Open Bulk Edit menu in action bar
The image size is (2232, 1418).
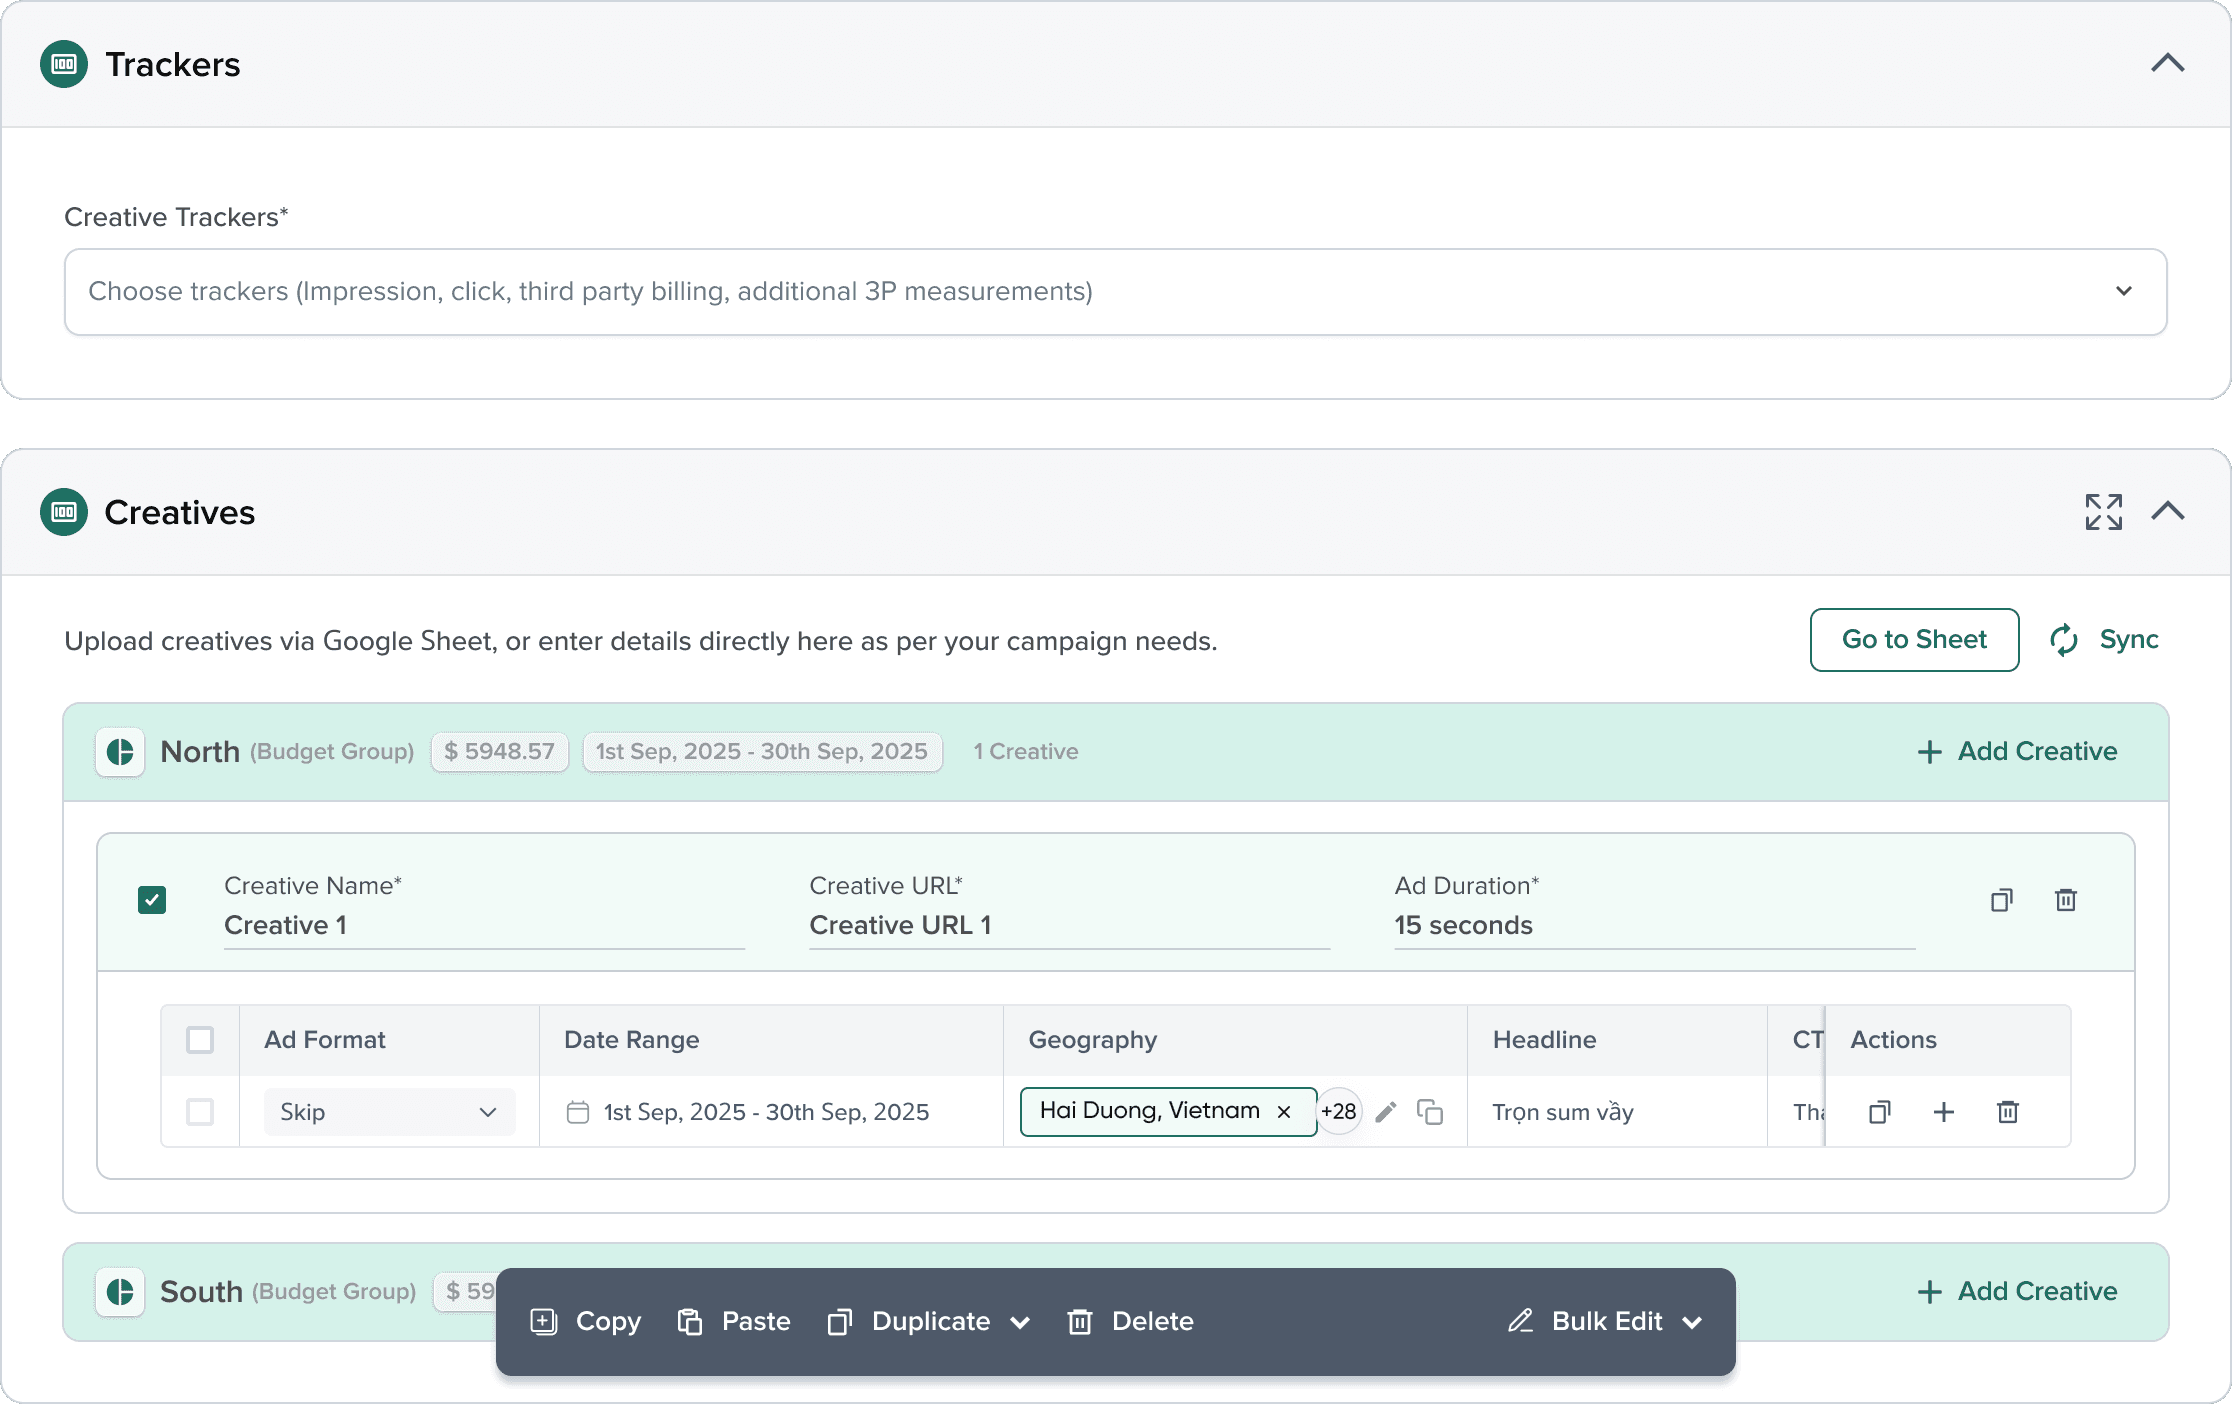coord(1606,1322)
